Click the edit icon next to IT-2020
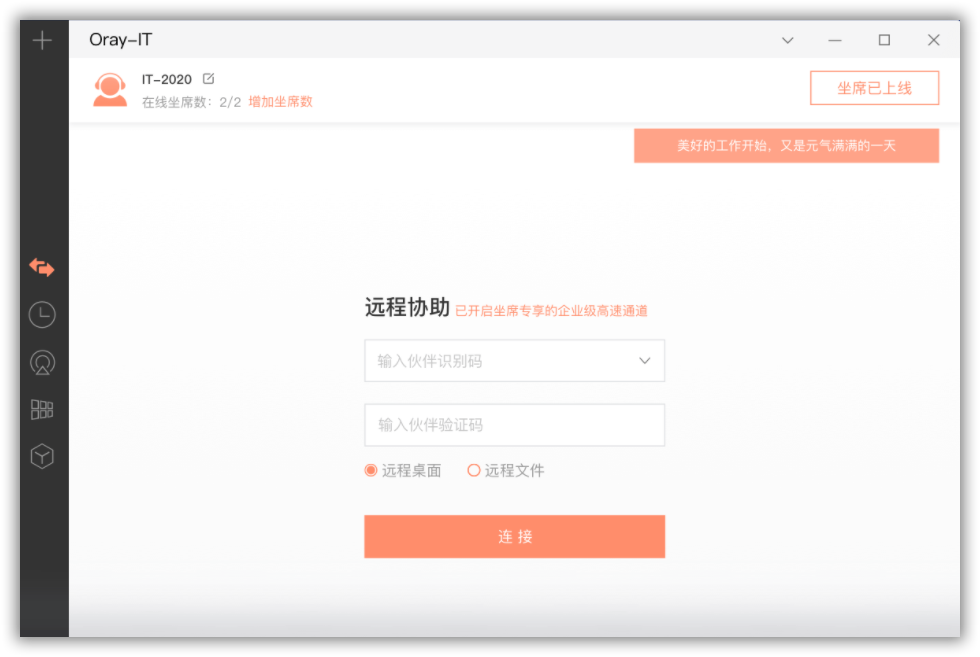980x657 pixels. (x=209, y=79)
